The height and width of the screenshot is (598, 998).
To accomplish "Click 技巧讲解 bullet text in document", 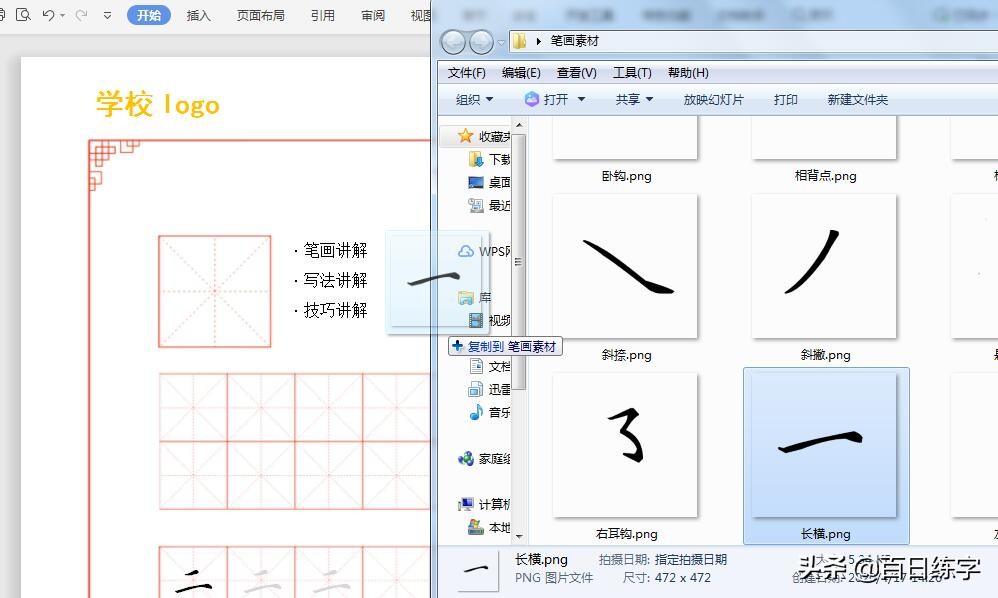I will (x=335, y=310).
